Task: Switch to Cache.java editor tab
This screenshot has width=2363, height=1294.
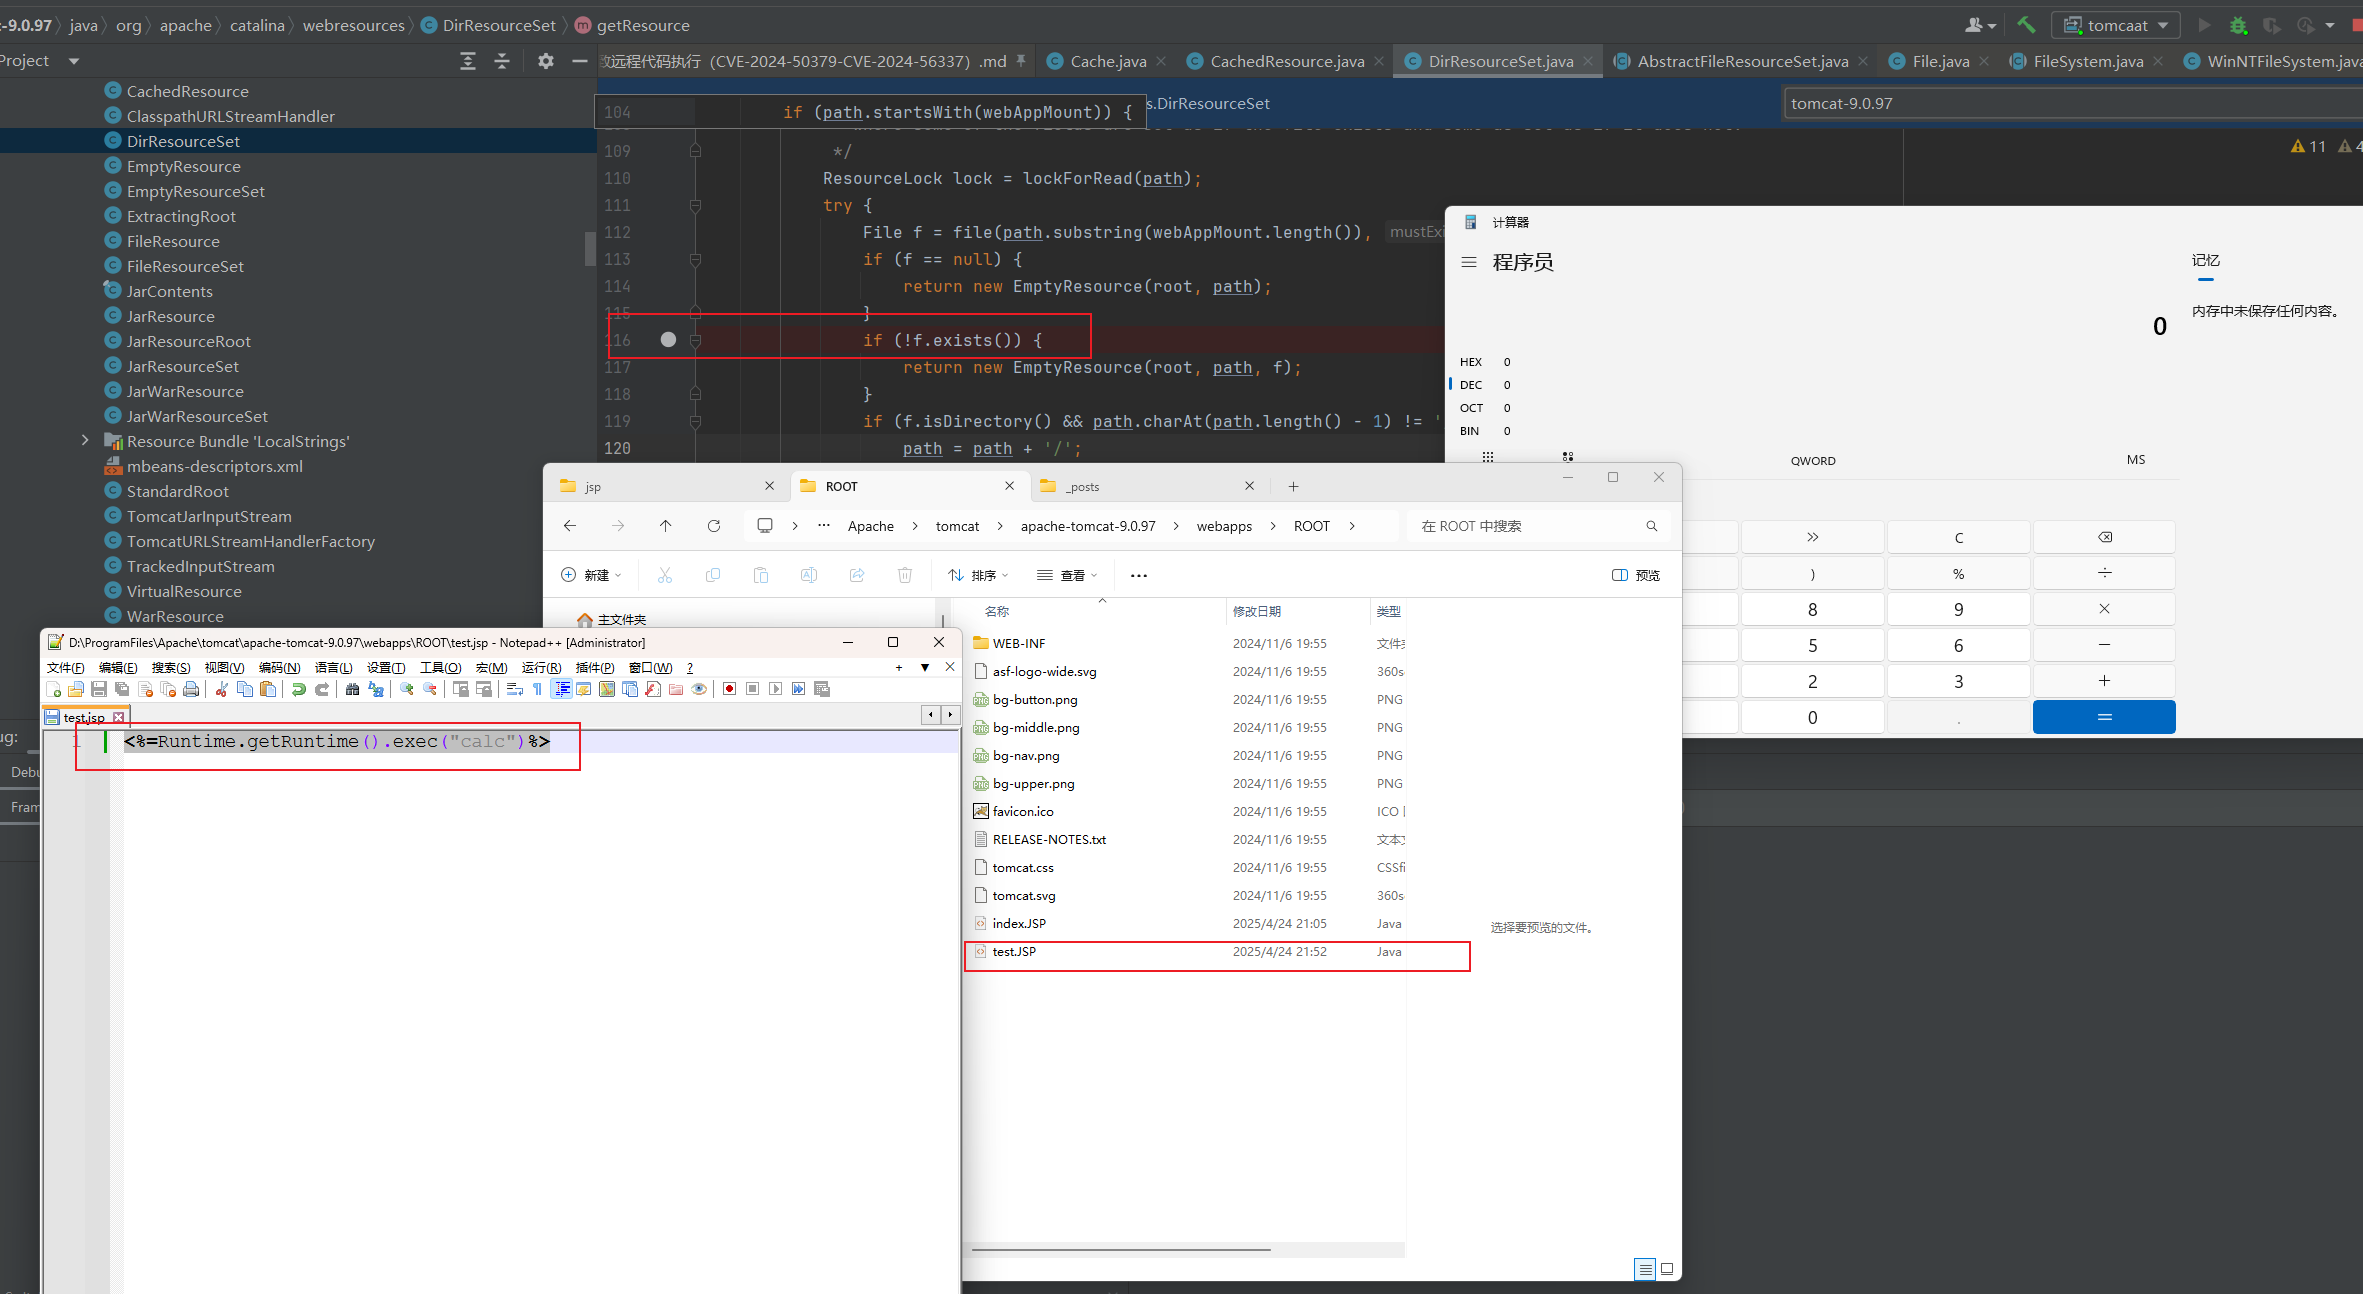Action: tap(1108, 61)
